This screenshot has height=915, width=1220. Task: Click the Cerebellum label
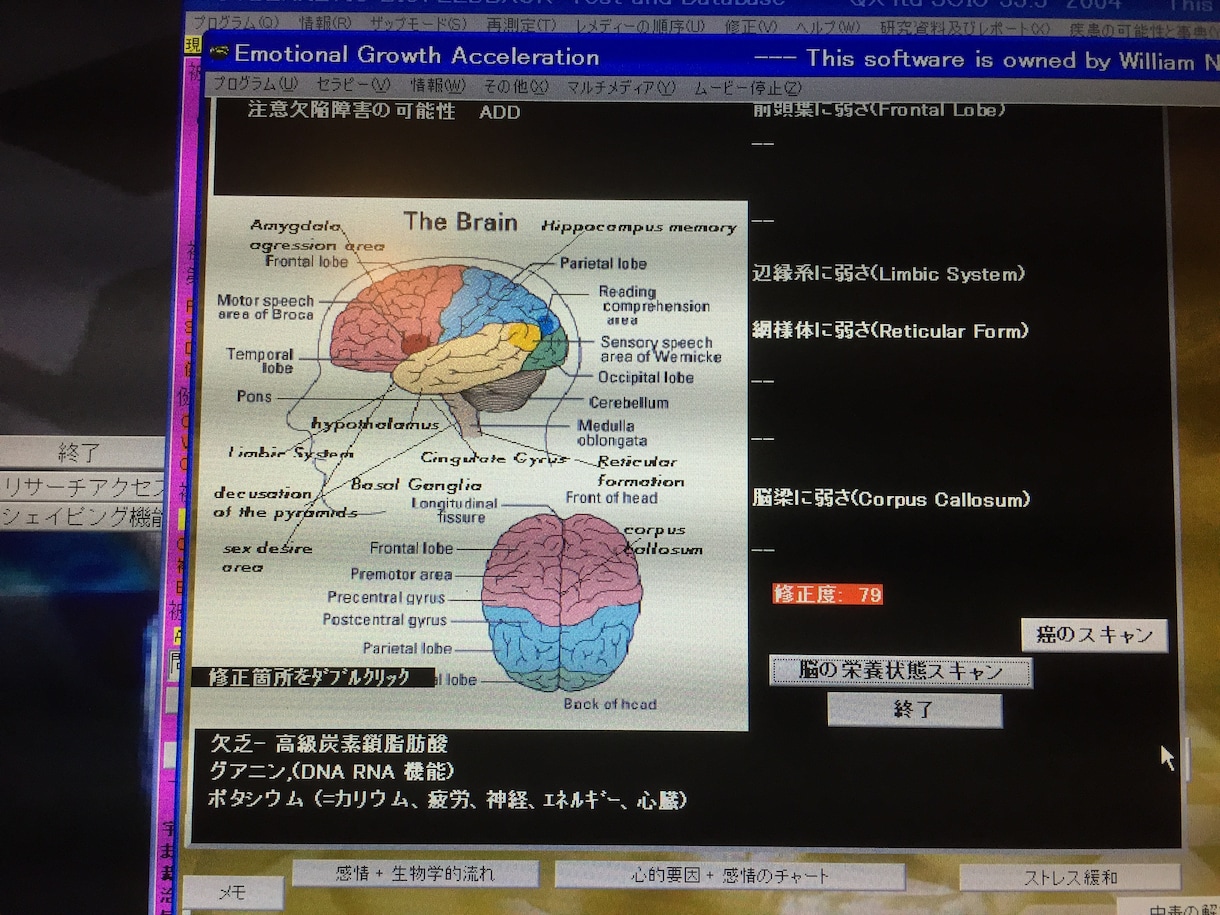tap(628, 402)
